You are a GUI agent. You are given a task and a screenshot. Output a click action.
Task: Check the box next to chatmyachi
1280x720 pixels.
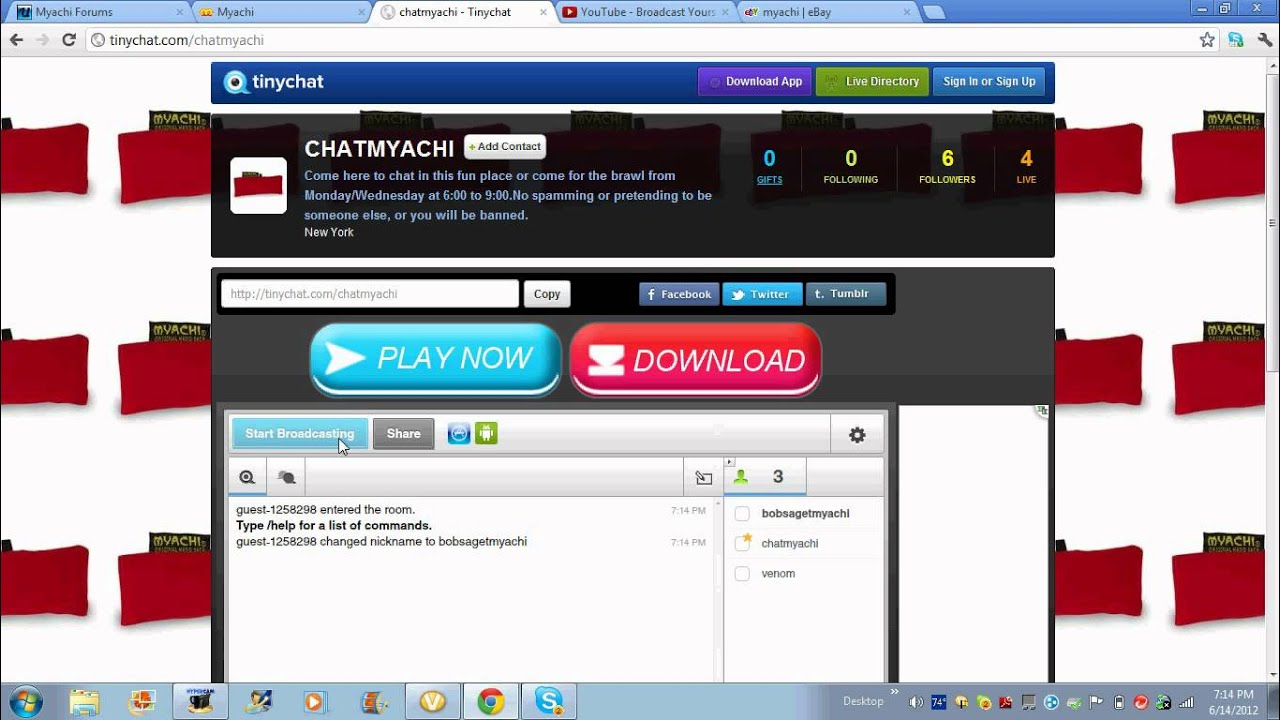(x=742, y=544)
